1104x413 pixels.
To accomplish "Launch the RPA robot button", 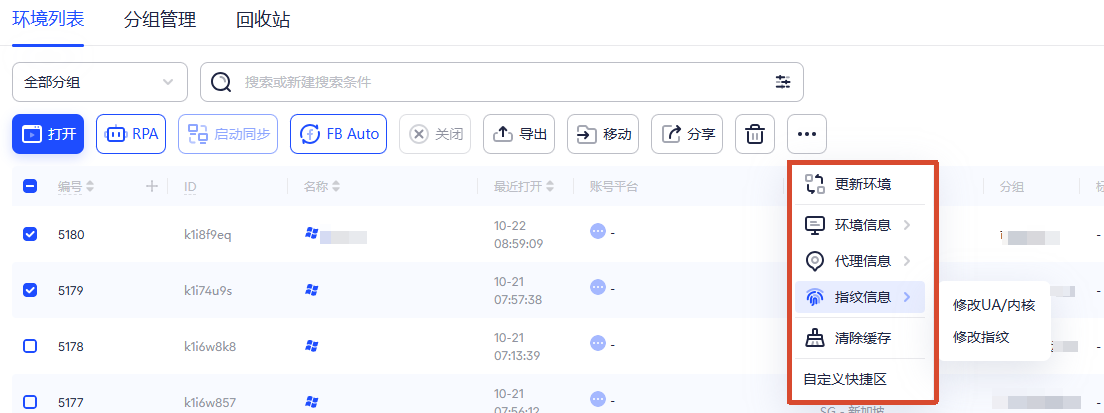I will 131,134.
